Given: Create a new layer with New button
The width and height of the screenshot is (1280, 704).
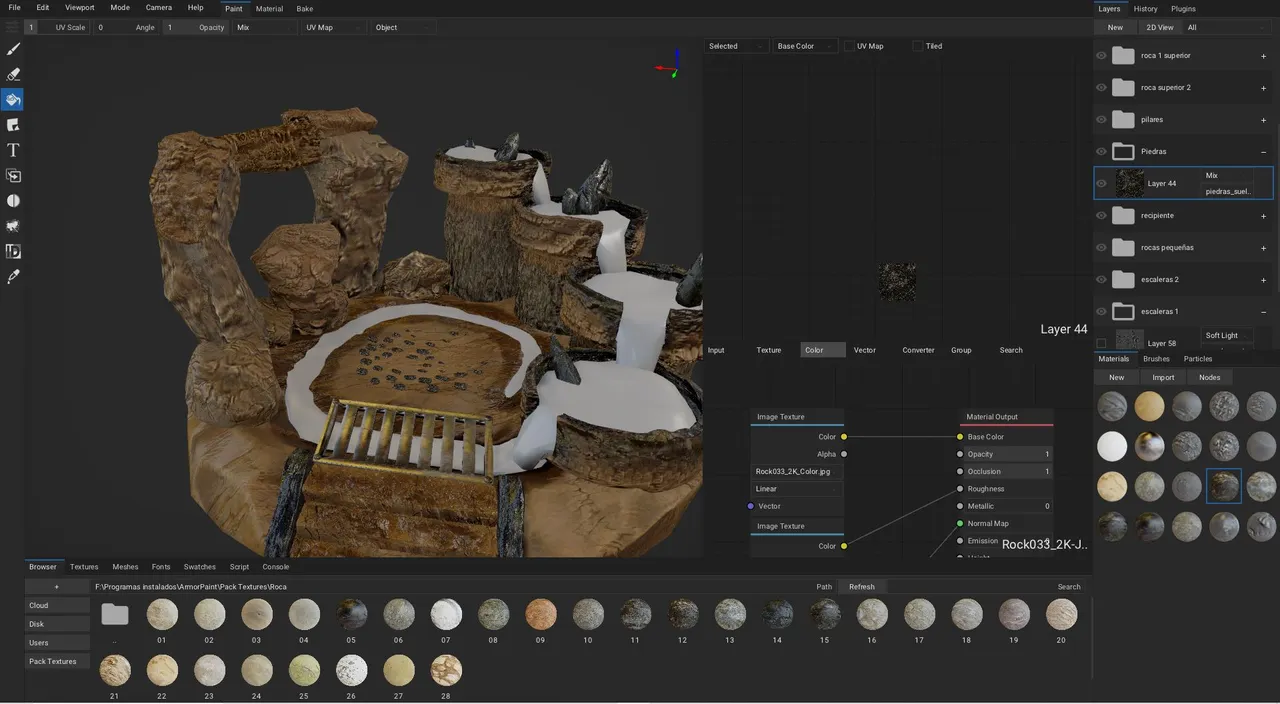Looking at the screenshot, I should (1115, 28).
